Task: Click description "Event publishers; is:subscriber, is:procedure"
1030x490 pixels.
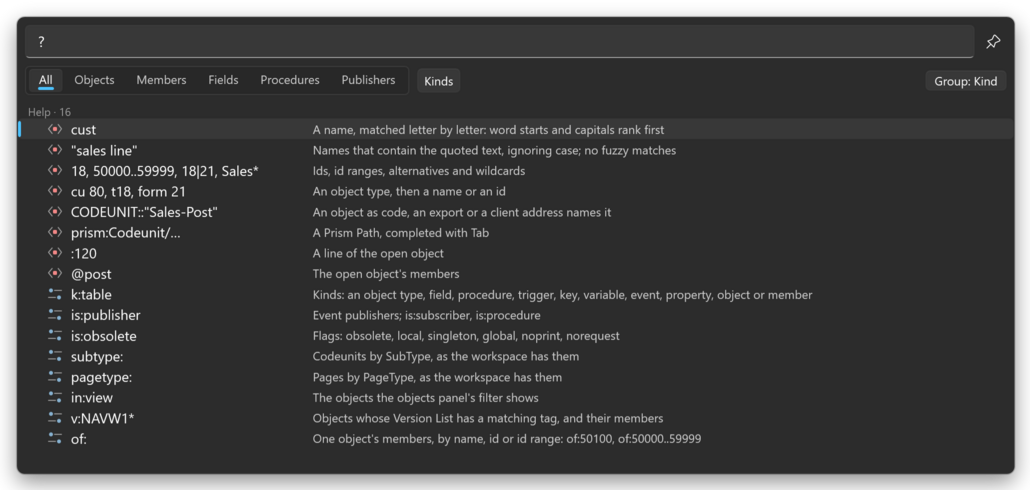Action: click(426, 315)
